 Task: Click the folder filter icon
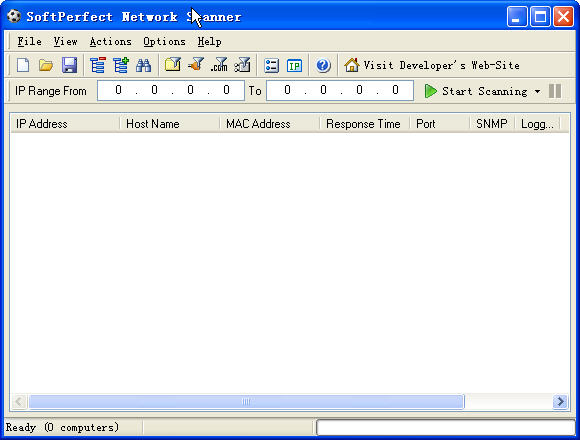tap(173, 65)
